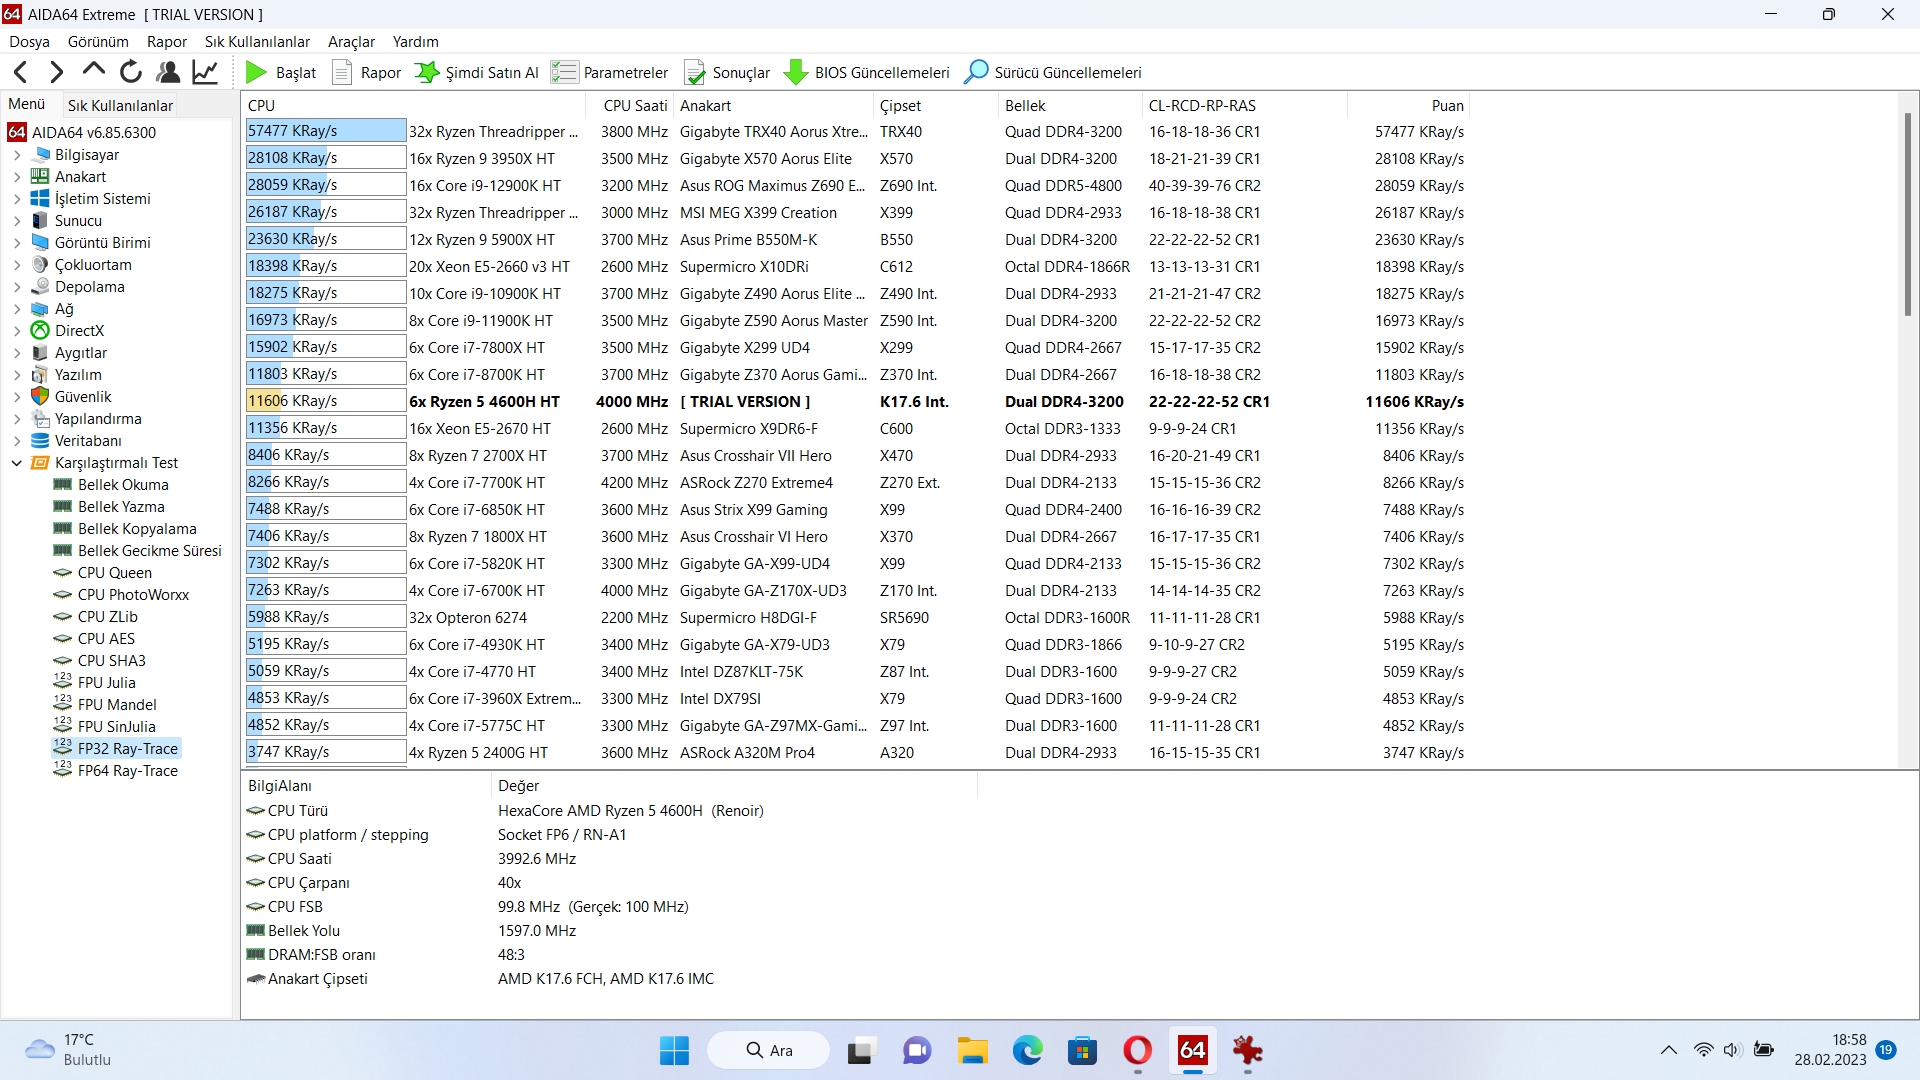Open Parametreler settings button
Image resolution: width=1920 pixels, height=1080 pixels.
pos(610,72)
